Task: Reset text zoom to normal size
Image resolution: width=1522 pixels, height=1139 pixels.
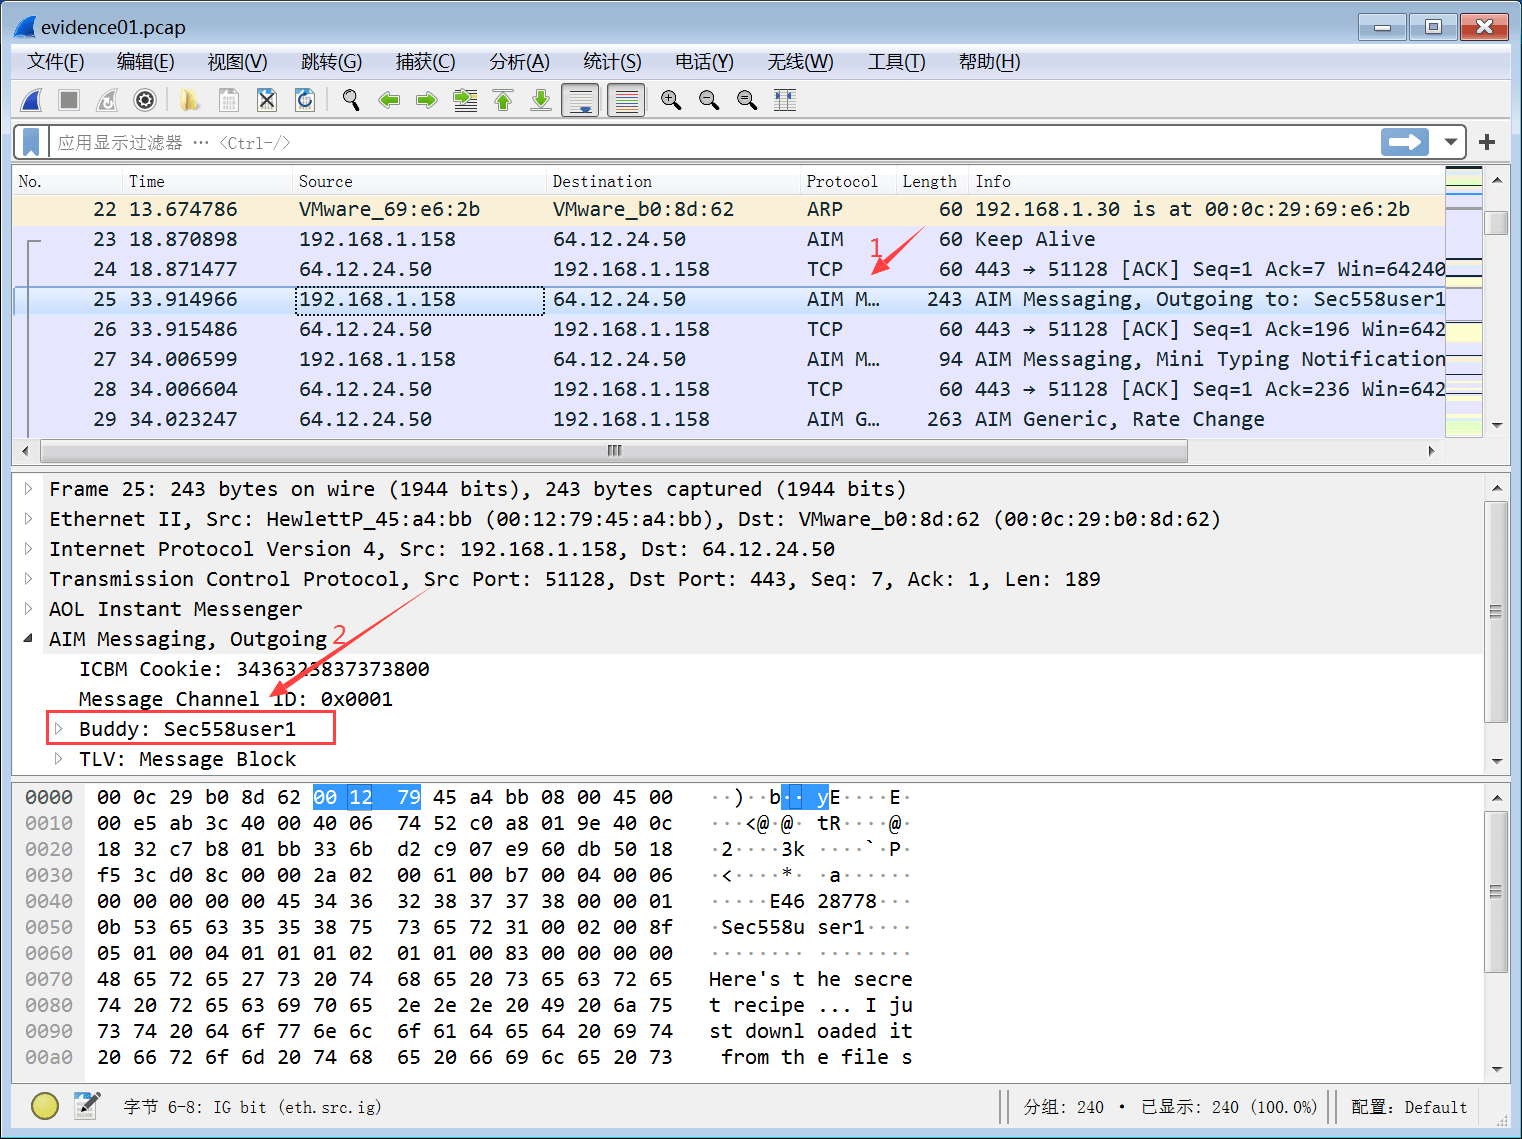Action: click(747, 100)
